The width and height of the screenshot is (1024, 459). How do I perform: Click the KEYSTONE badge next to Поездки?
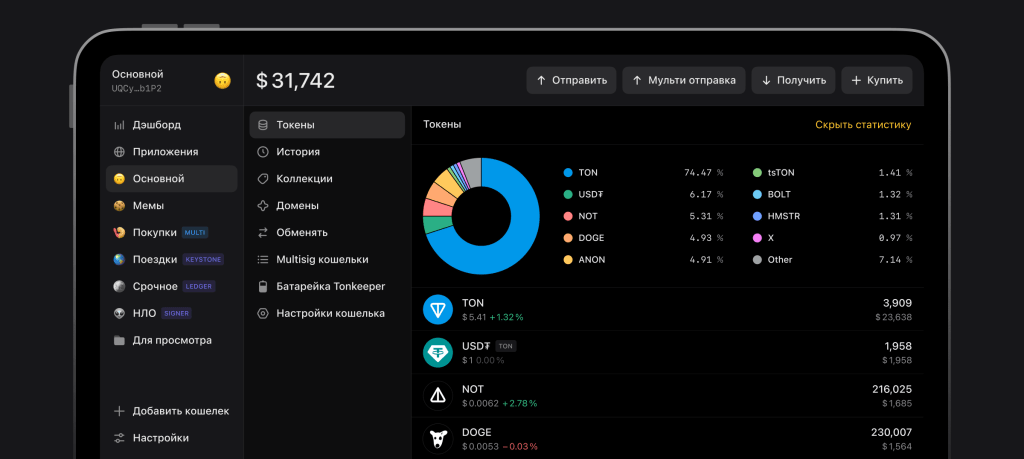point(203,259)
